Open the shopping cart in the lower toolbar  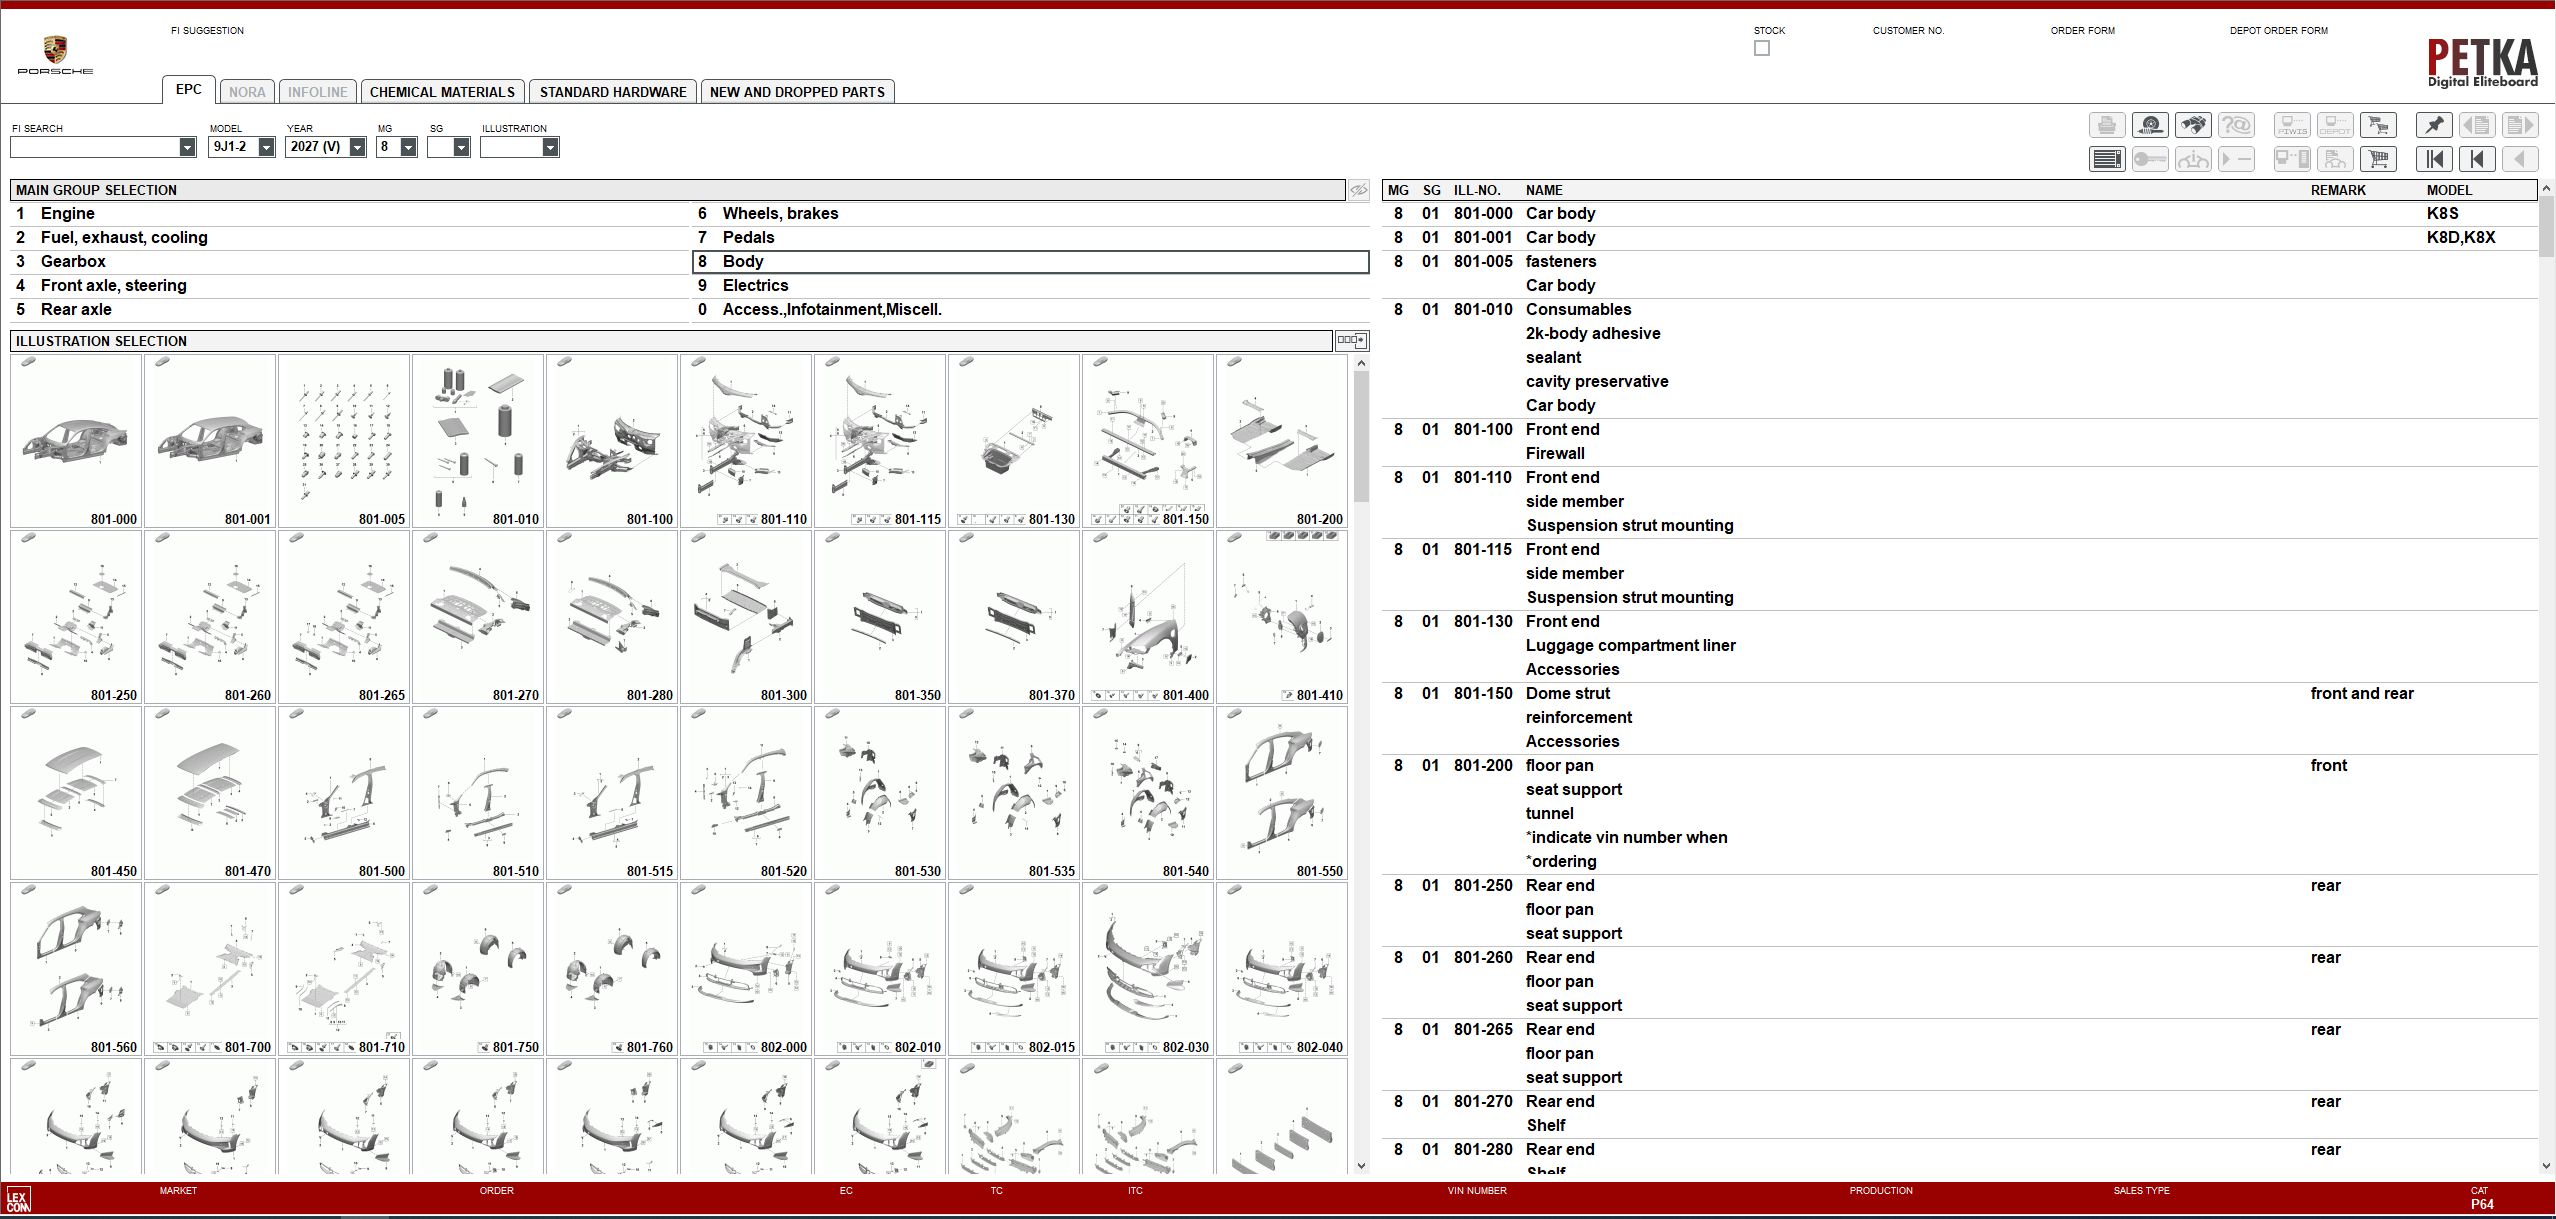(x=2379, y=158)
